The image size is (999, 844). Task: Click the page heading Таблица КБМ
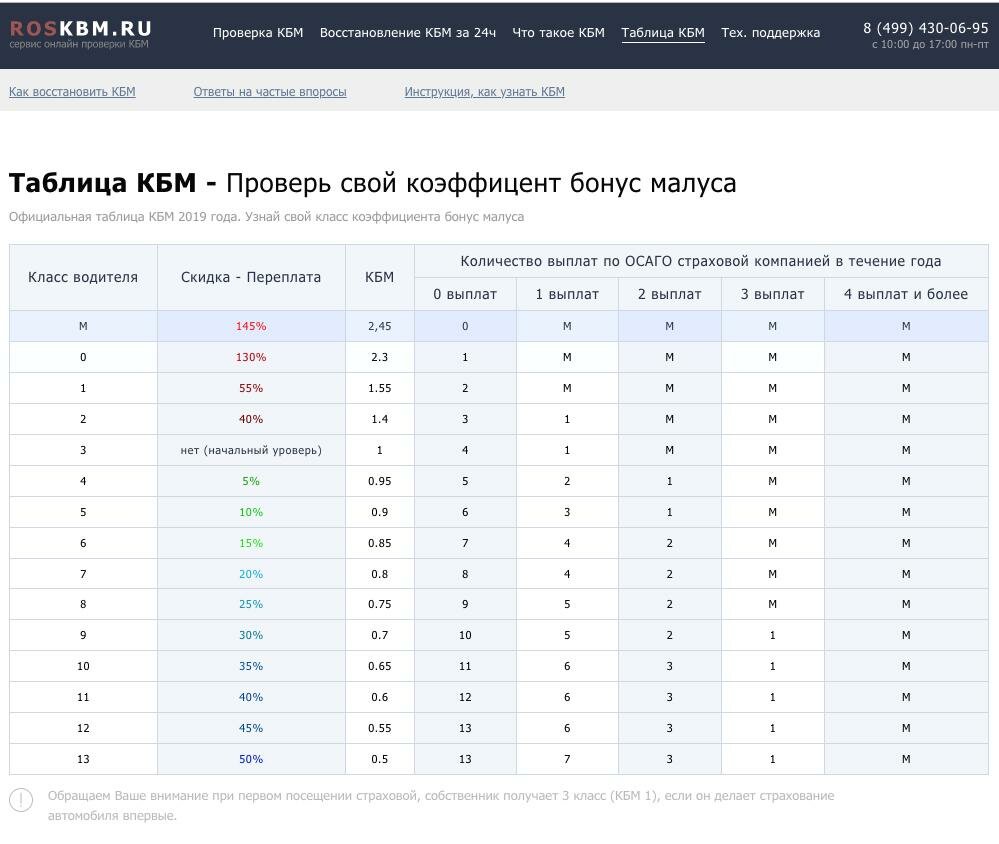(112, 184)
